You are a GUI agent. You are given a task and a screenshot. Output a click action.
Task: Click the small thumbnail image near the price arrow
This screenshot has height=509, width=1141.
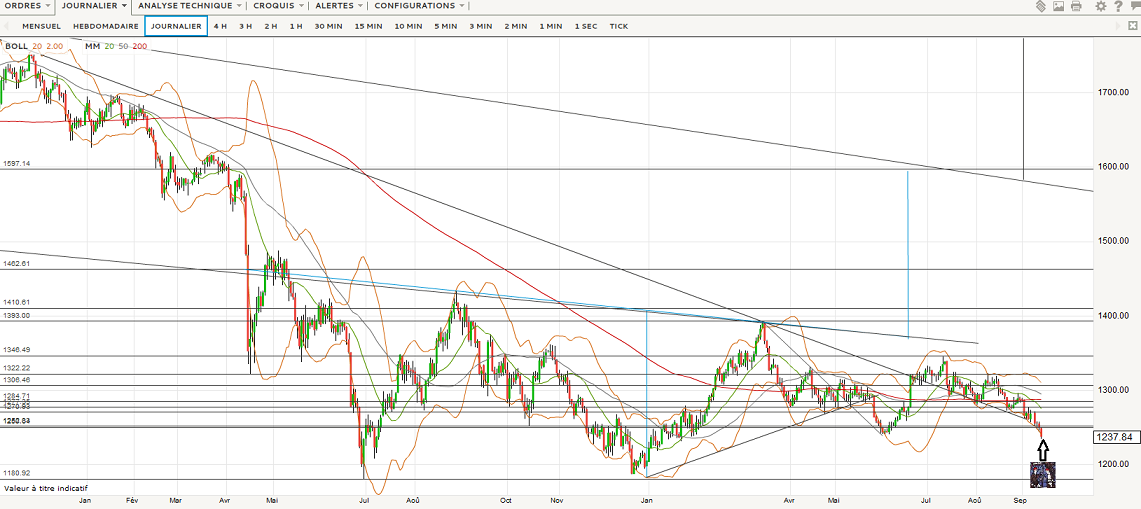[x=1043, y=474]
